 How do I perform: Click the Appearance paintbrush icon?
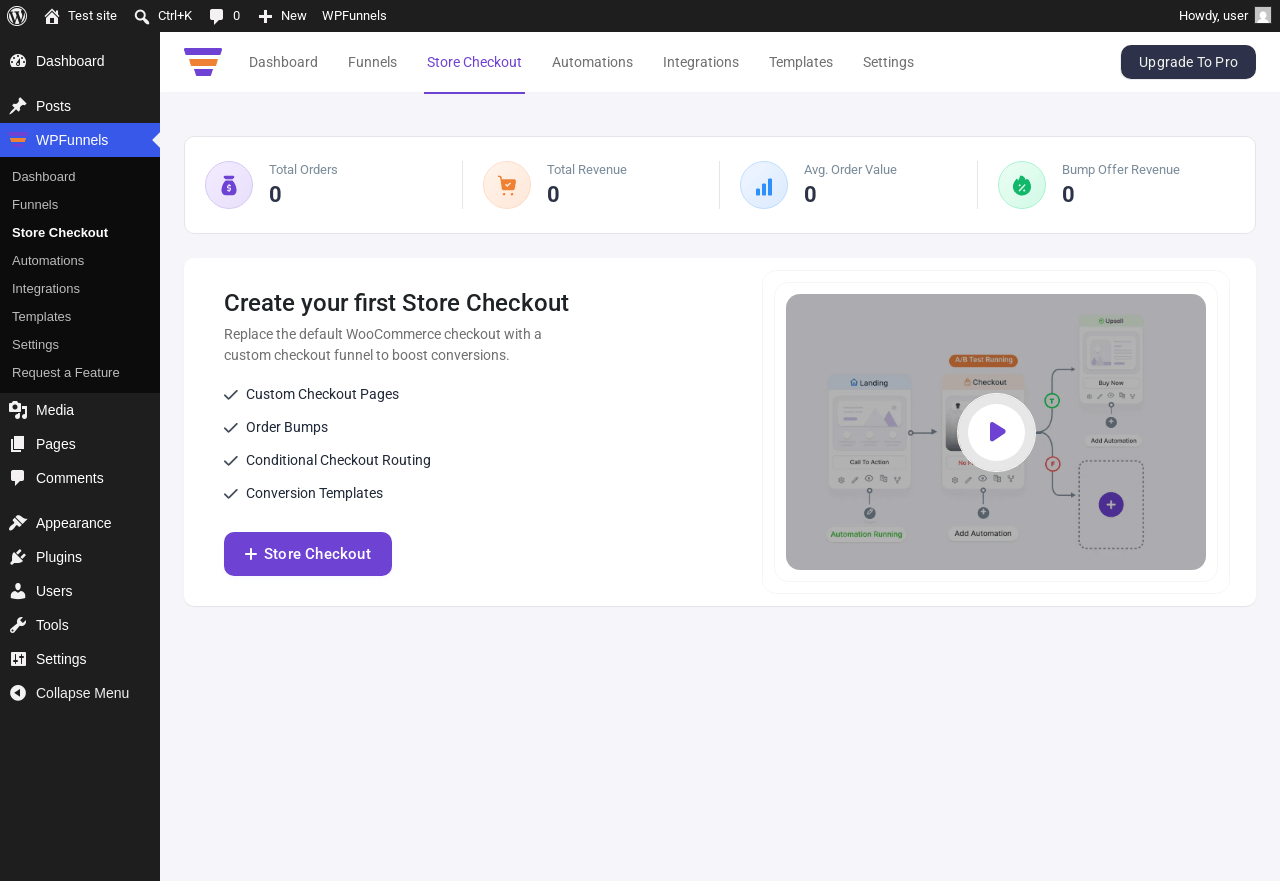click(x=18, y=523)
